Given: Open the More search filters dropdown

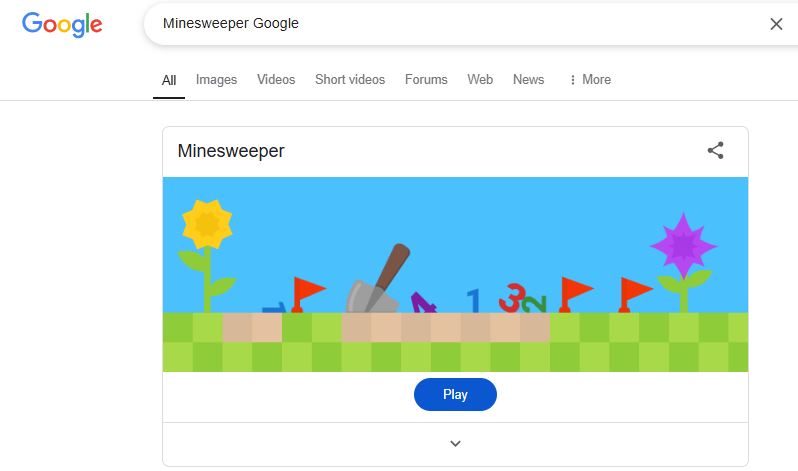Looking at the screenshot, I should [589, 80].
